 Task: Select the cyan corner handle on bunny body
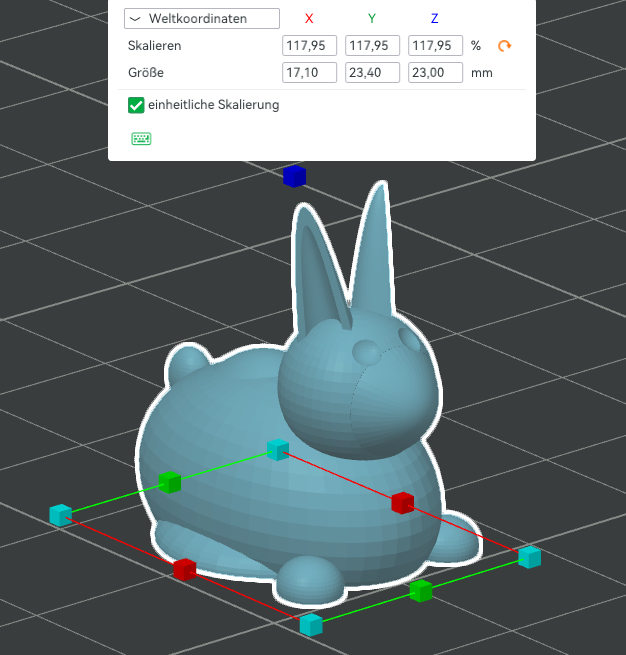[x=278, y=450]
